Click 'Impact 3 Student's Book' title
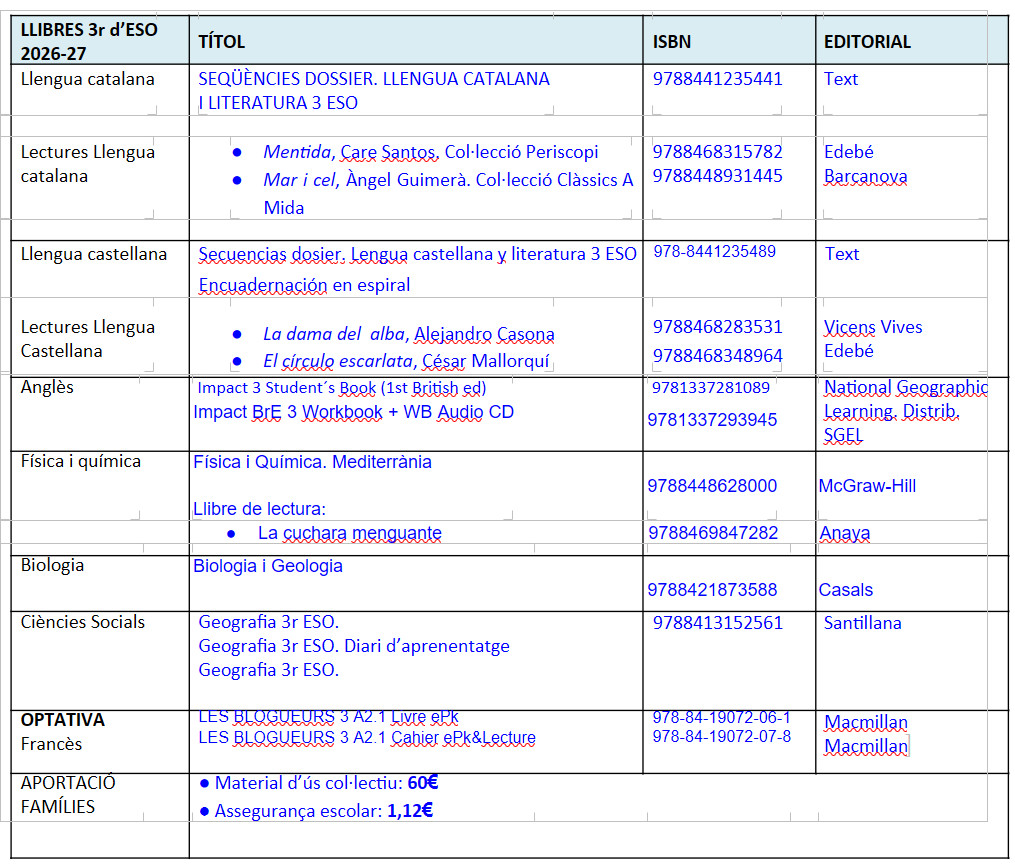1015x867 pixels. click(342, 388)
